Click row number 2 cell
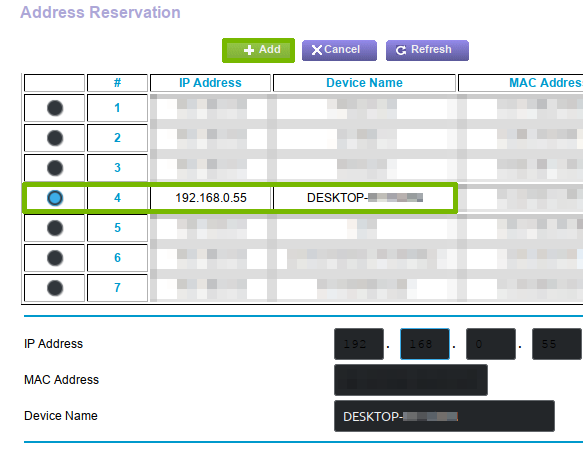This screenshot has width=583, height=457. coord(117,138)
